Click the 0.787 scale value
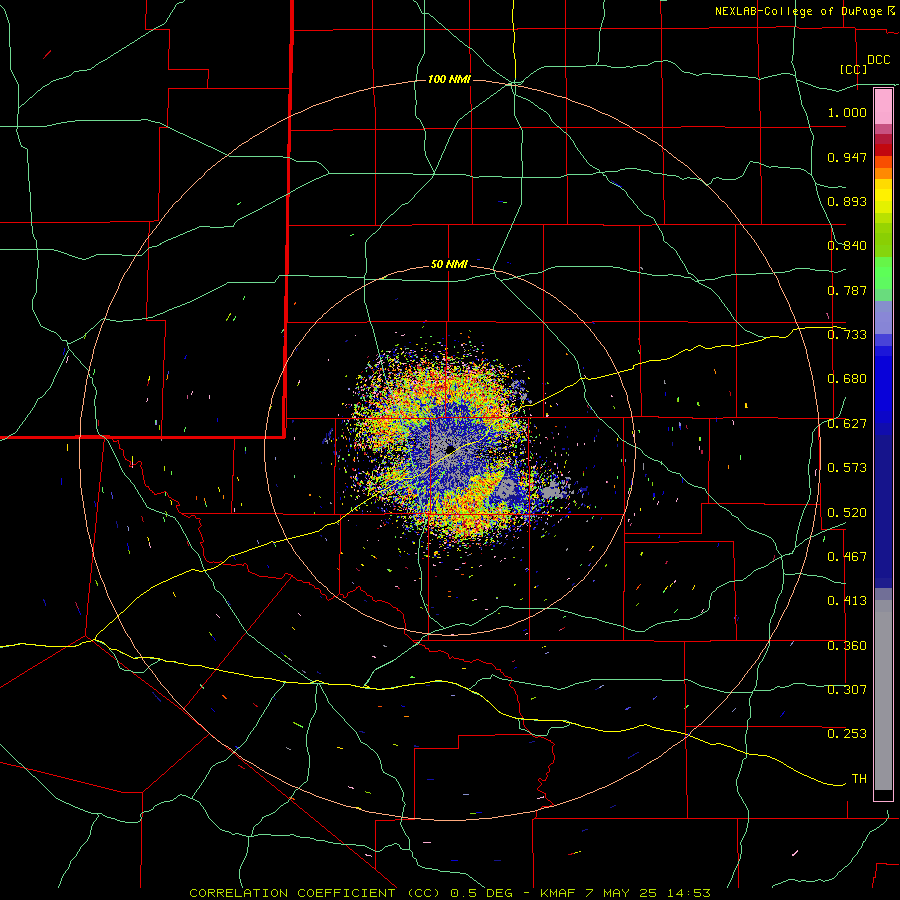900x900 pixels. click(x=847, y=290)
